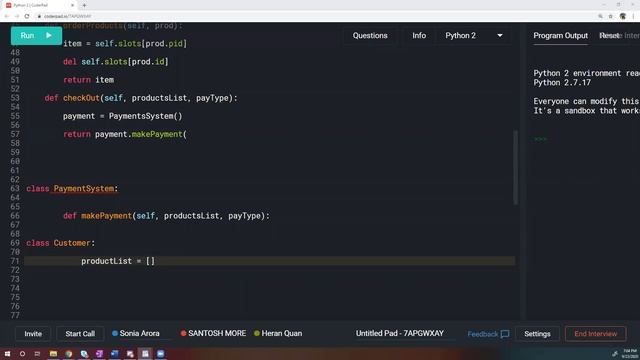
Task: Click the return payment.makePayment( line
Action: [125, 134]
